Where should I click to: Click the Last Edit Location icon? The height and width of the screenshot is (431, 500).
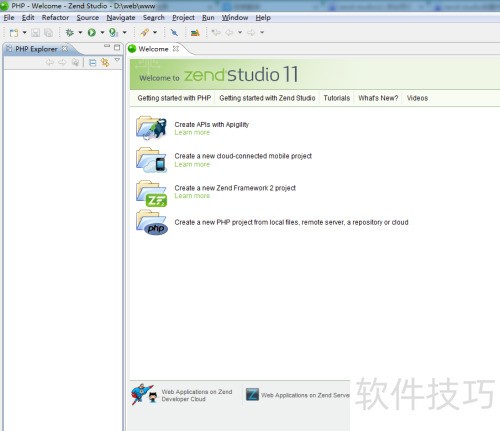click(x=216, y=33)
